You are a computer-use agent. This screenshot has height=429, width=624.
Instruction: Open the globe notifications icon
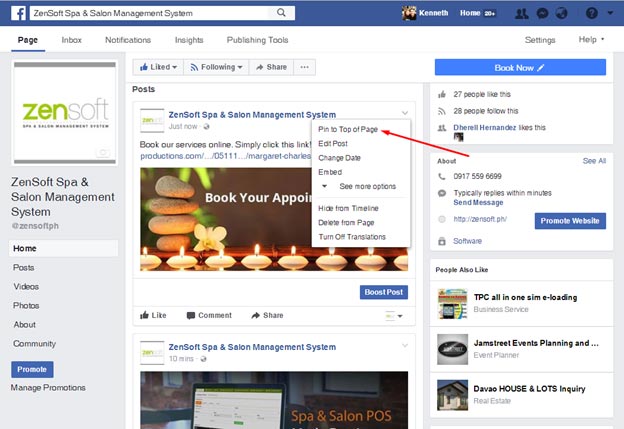click(562, 14)
